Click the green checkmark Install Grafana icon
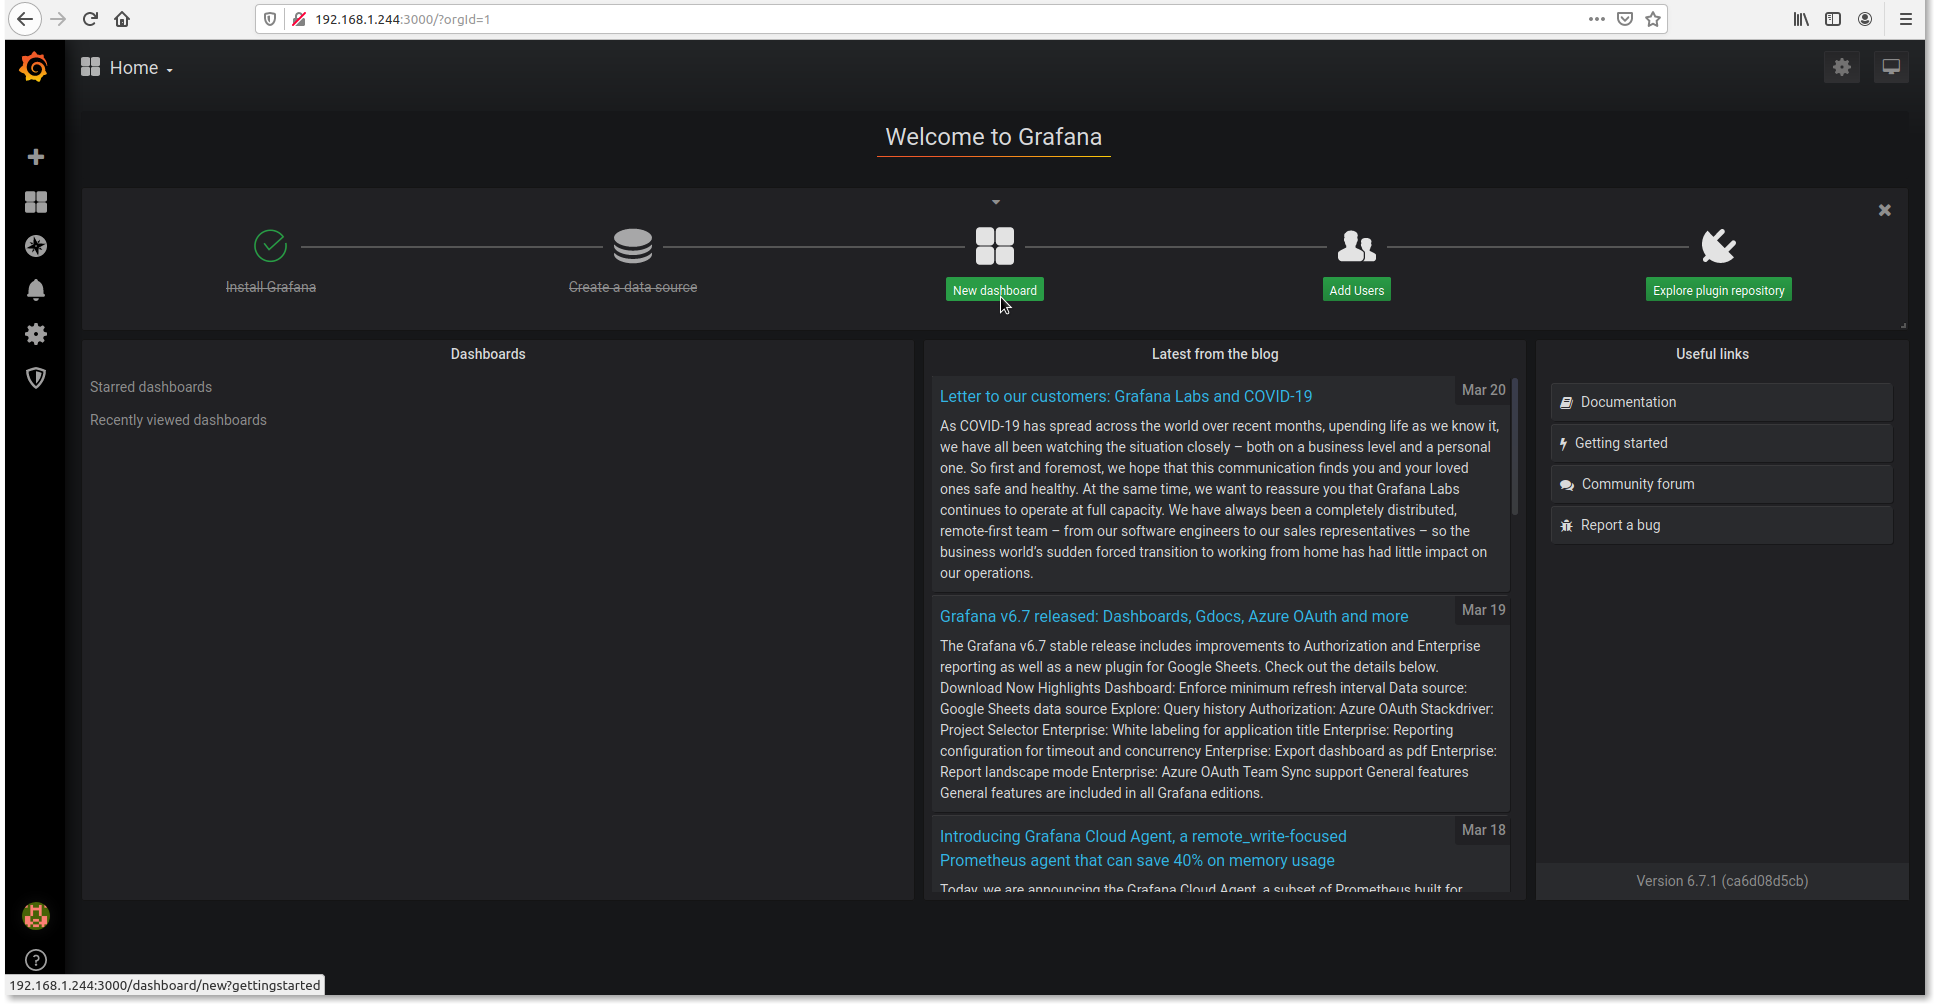This screenshot has width=1934, height=1004. tap(270, 245)
